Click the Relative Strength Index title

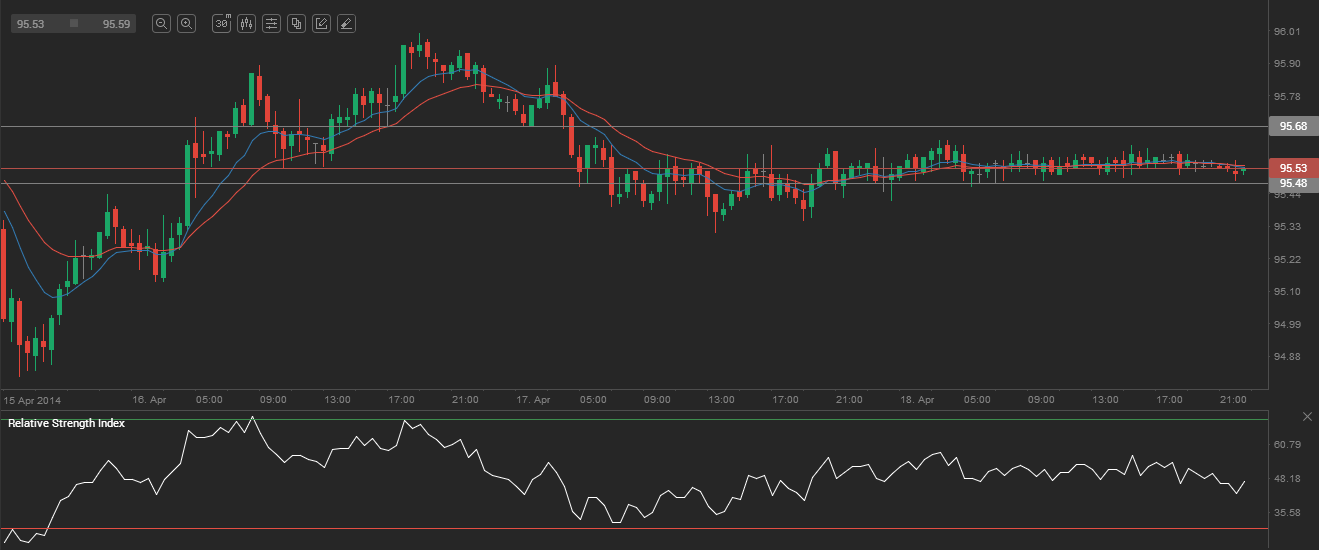(x=66, y=423)
